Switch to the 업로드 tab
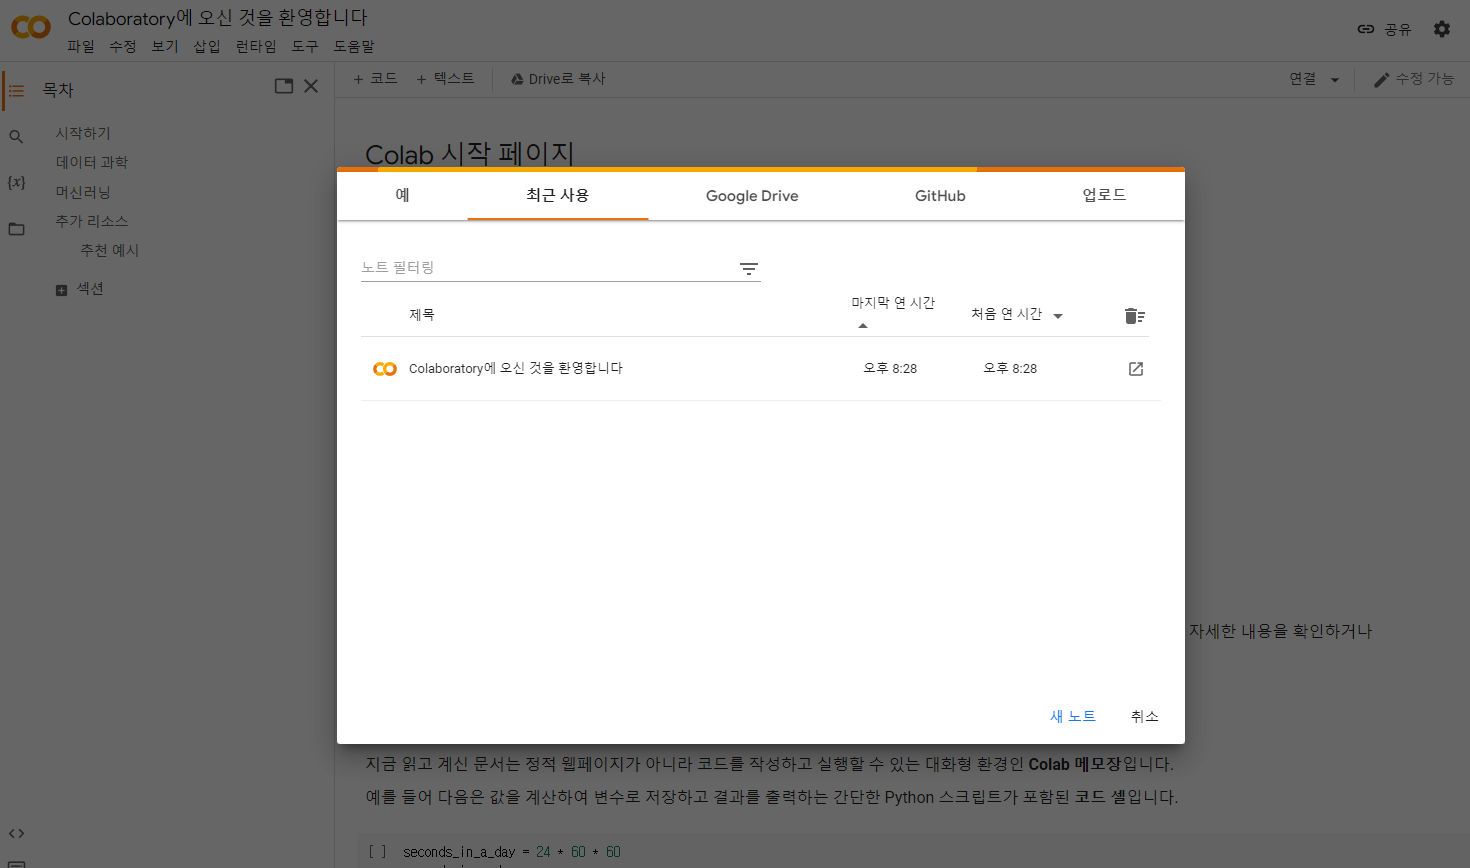1470x868 pixels. 1104,195
